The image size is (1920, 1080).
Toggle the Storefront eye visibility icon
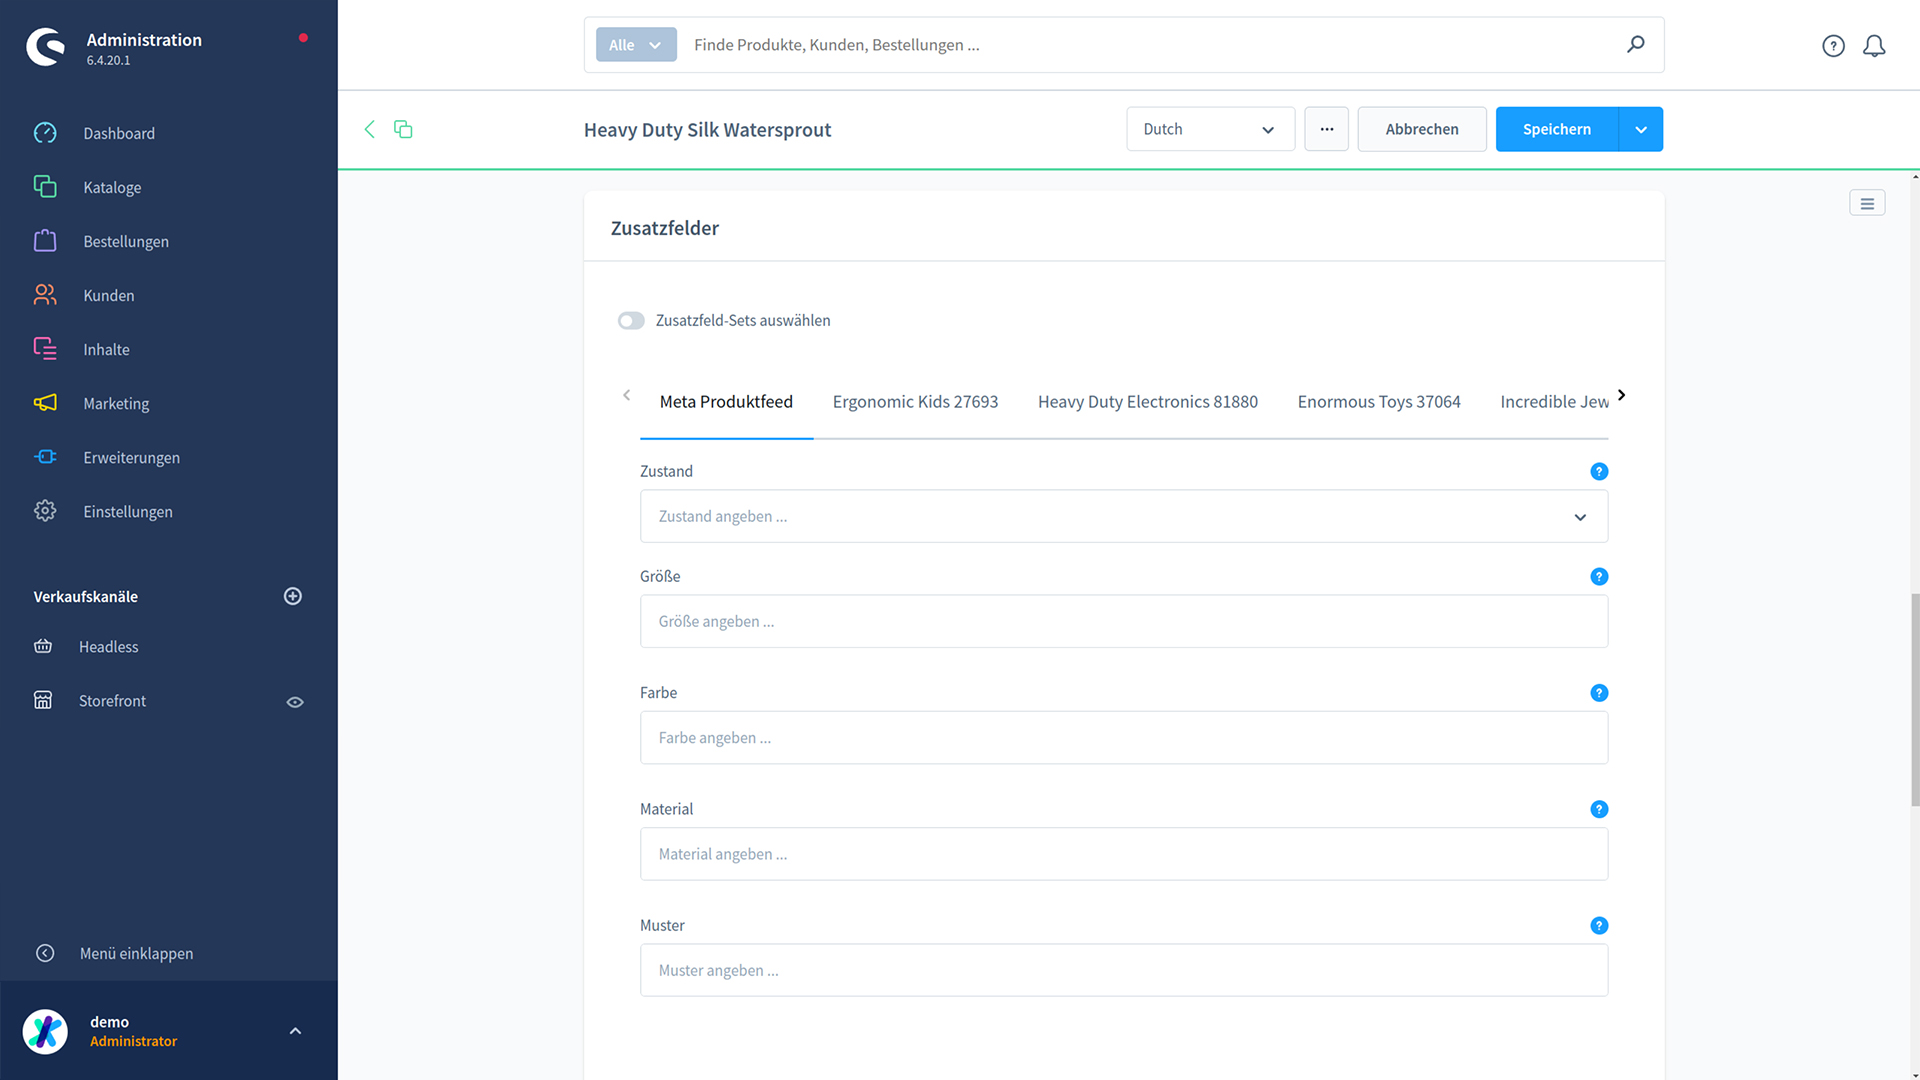[295, 702]
